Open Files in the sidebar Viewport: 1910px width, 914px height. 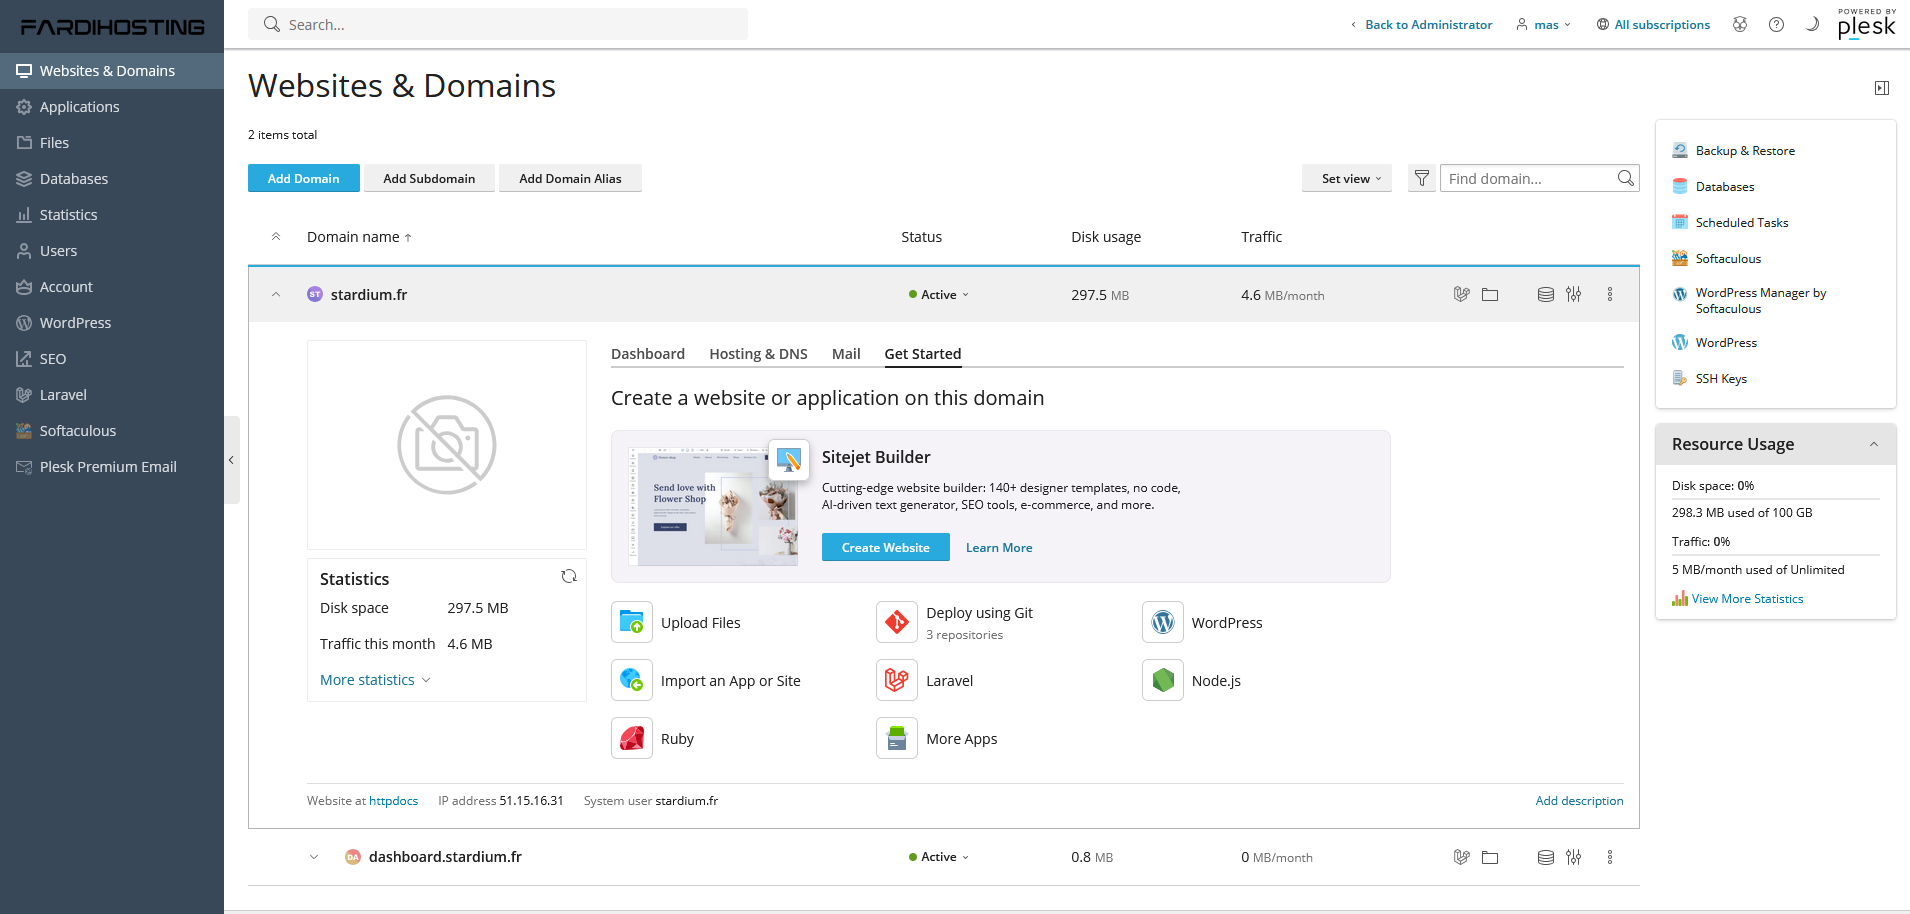point(112,143)
